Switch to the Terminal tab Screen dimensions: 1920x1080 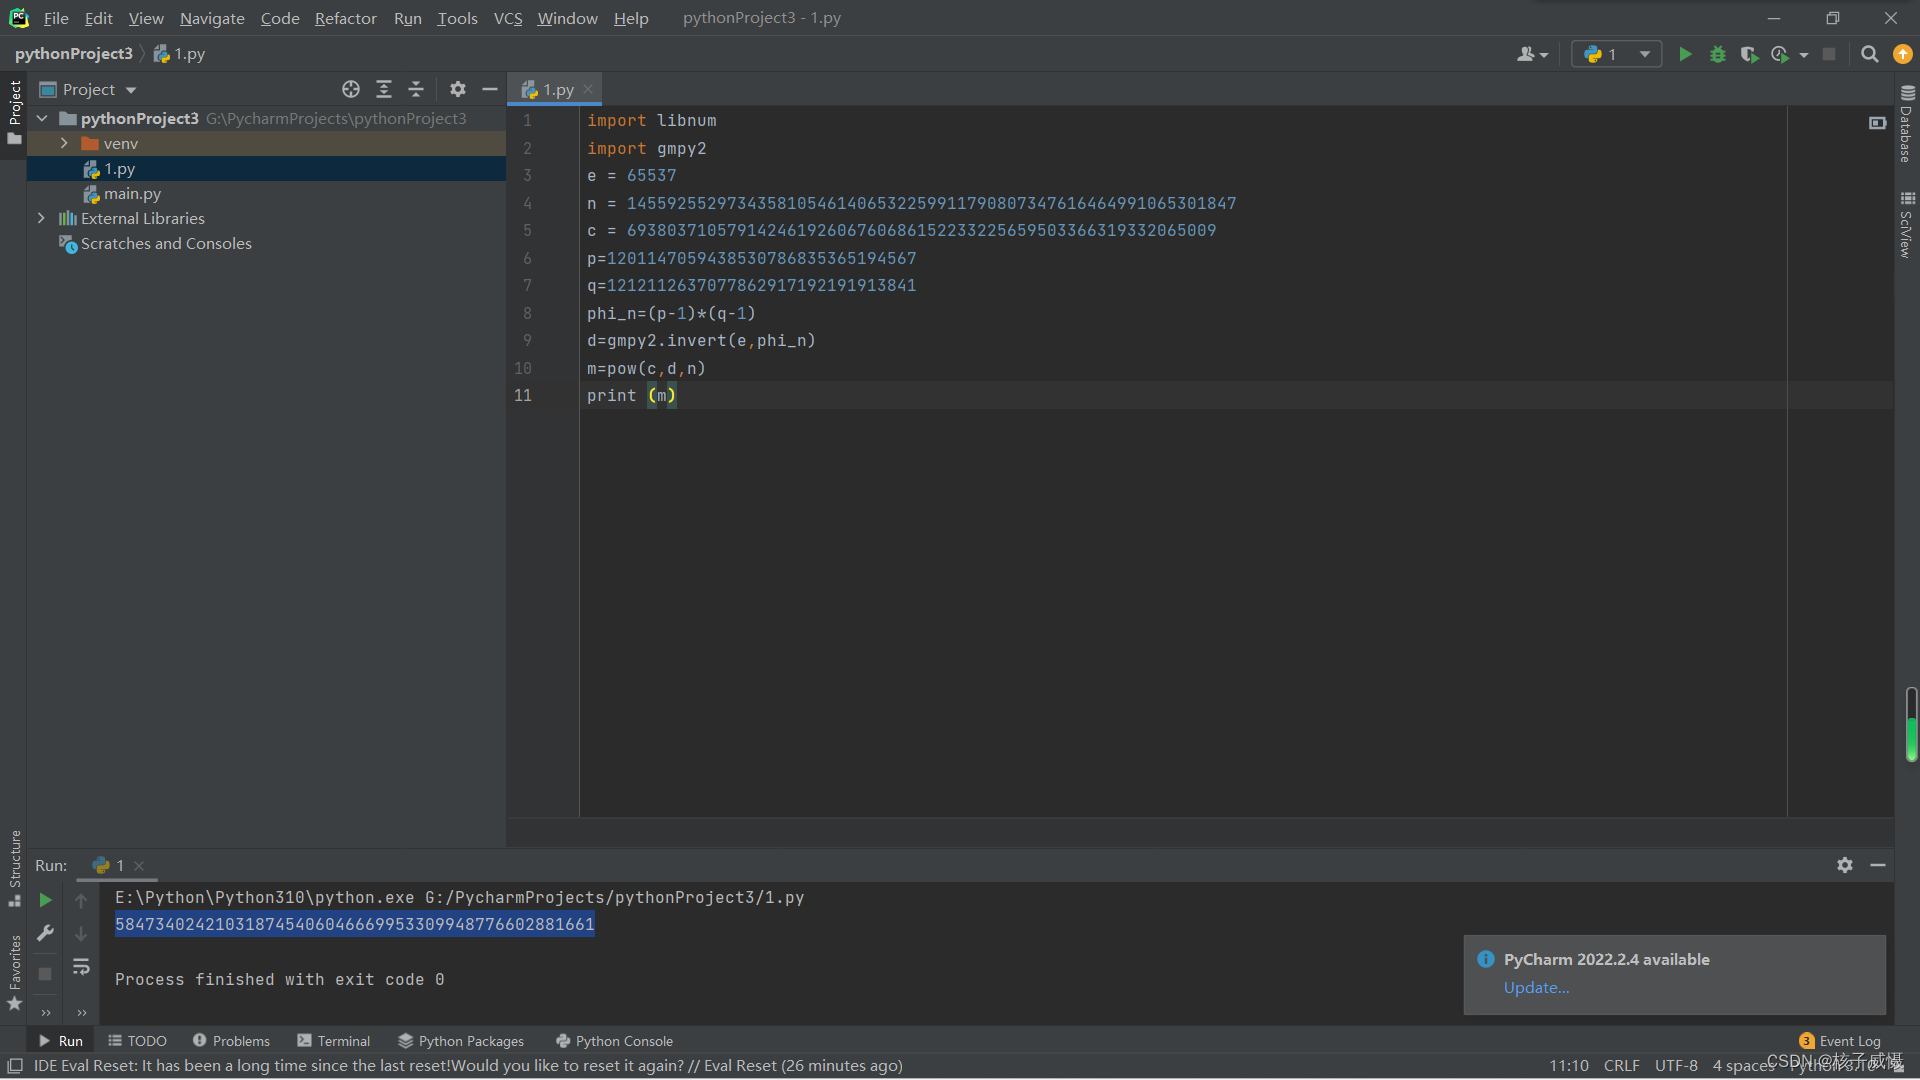(333, 1041)
